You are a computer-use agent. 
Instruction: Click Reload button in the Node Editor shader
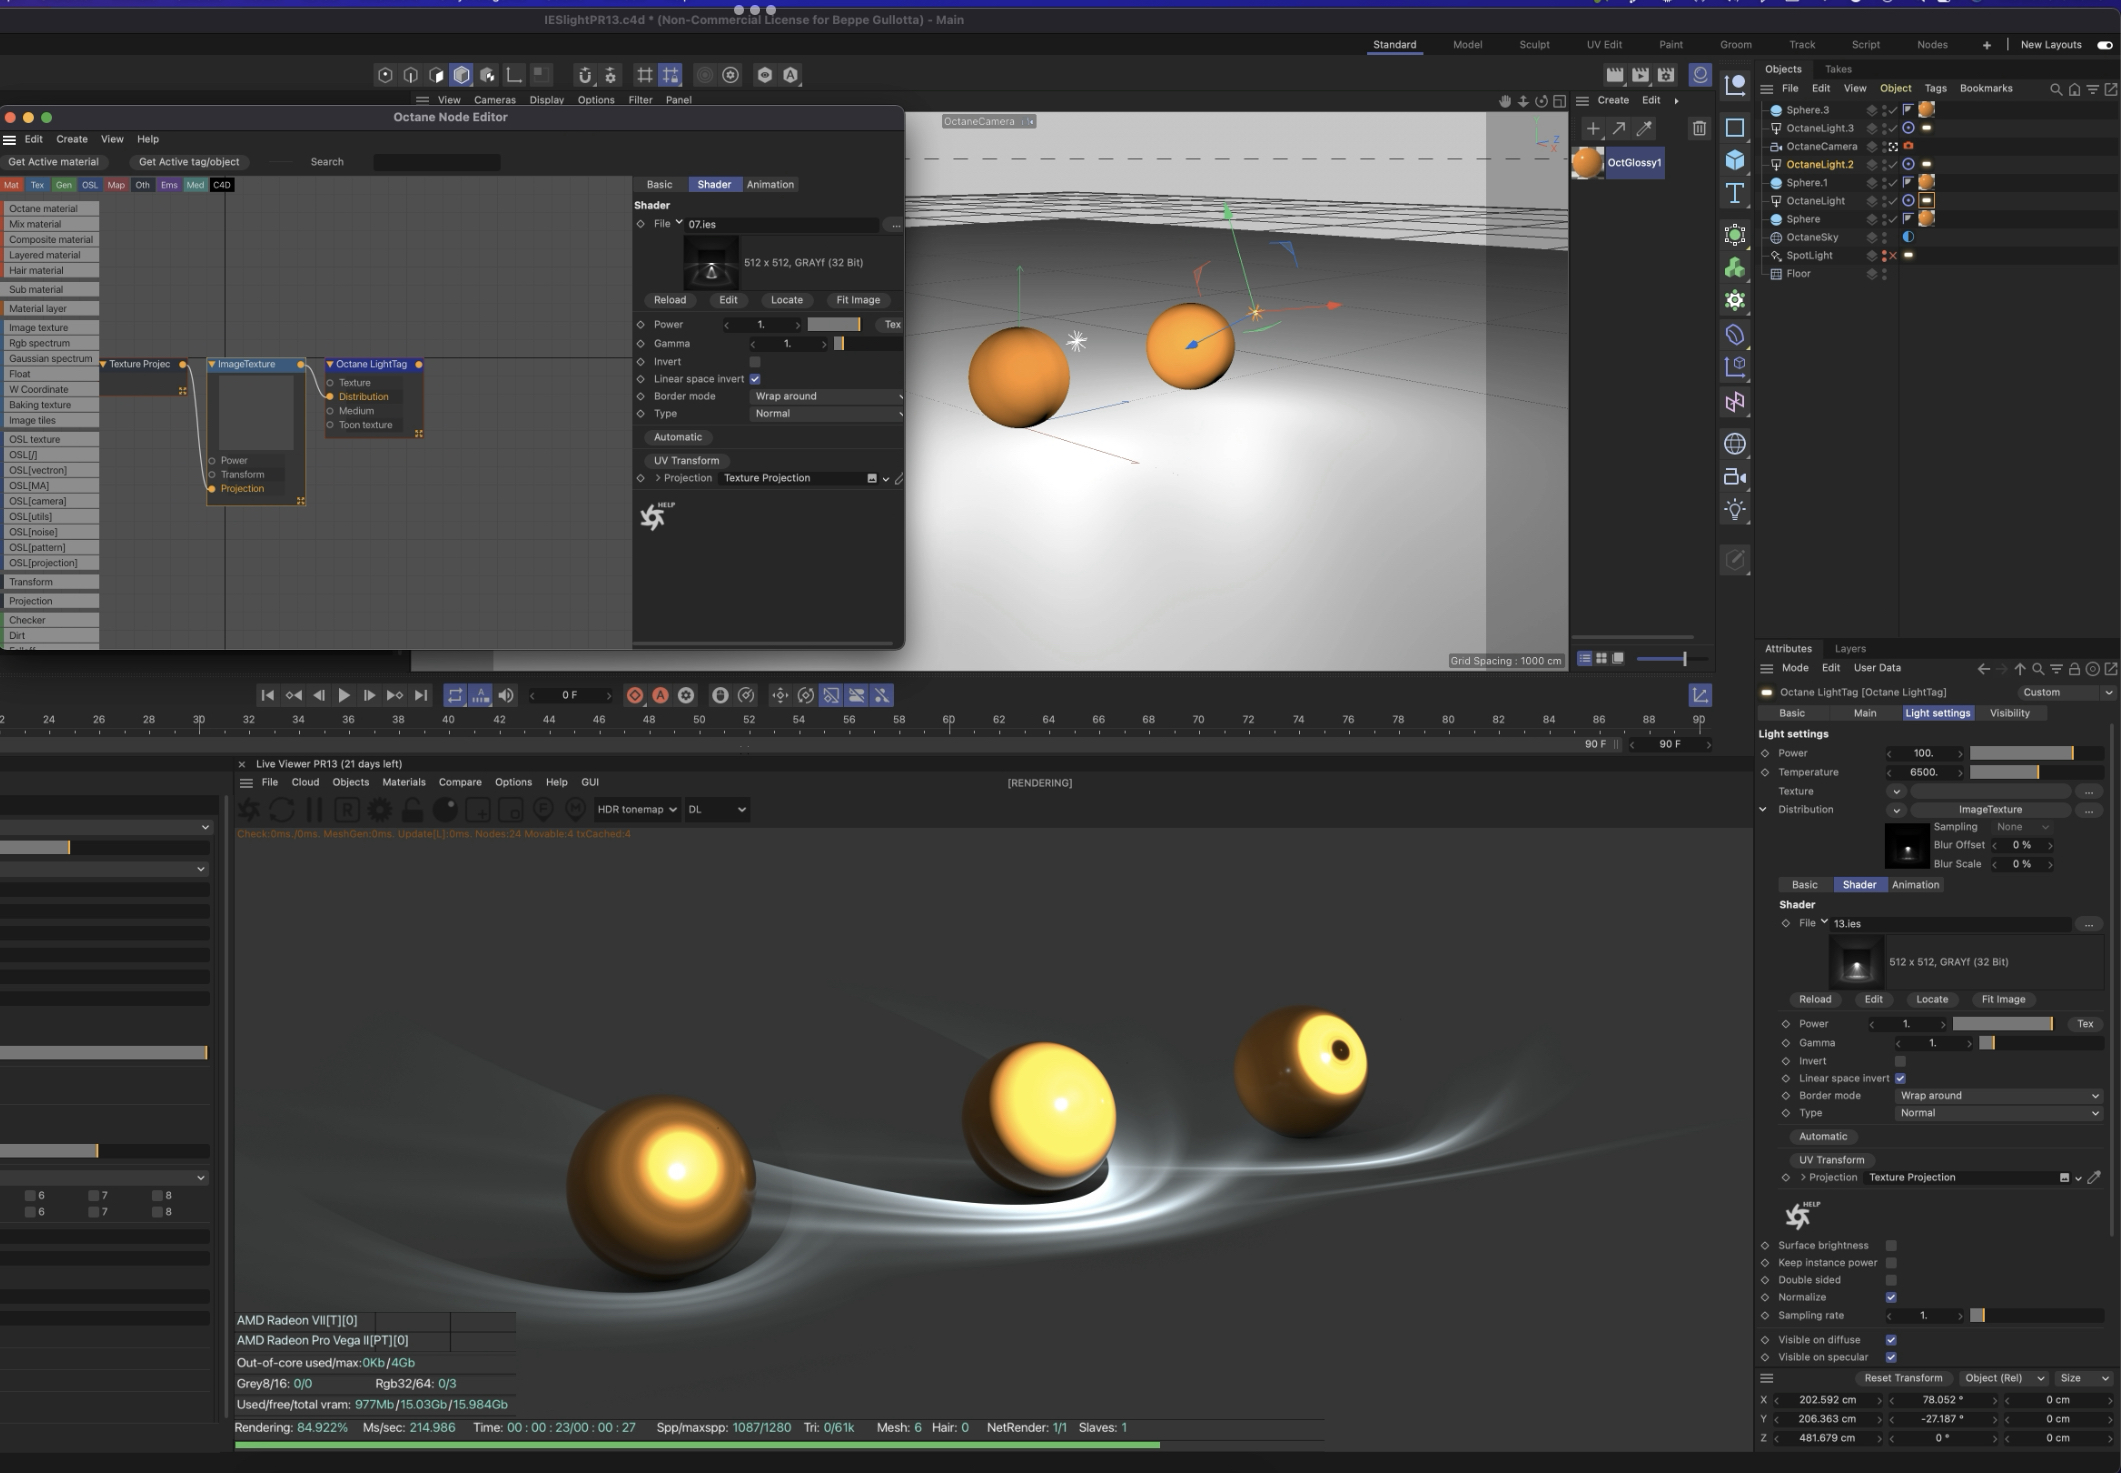tap(669, 300)
